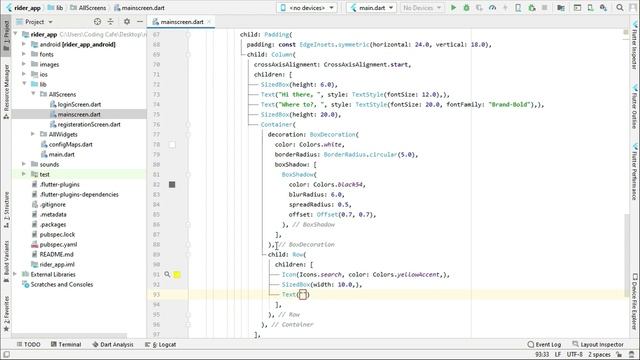This screenshot has height=360, width=640.
Task: Open the disabled No Devices dropdown
Action: tap(422, 8)
